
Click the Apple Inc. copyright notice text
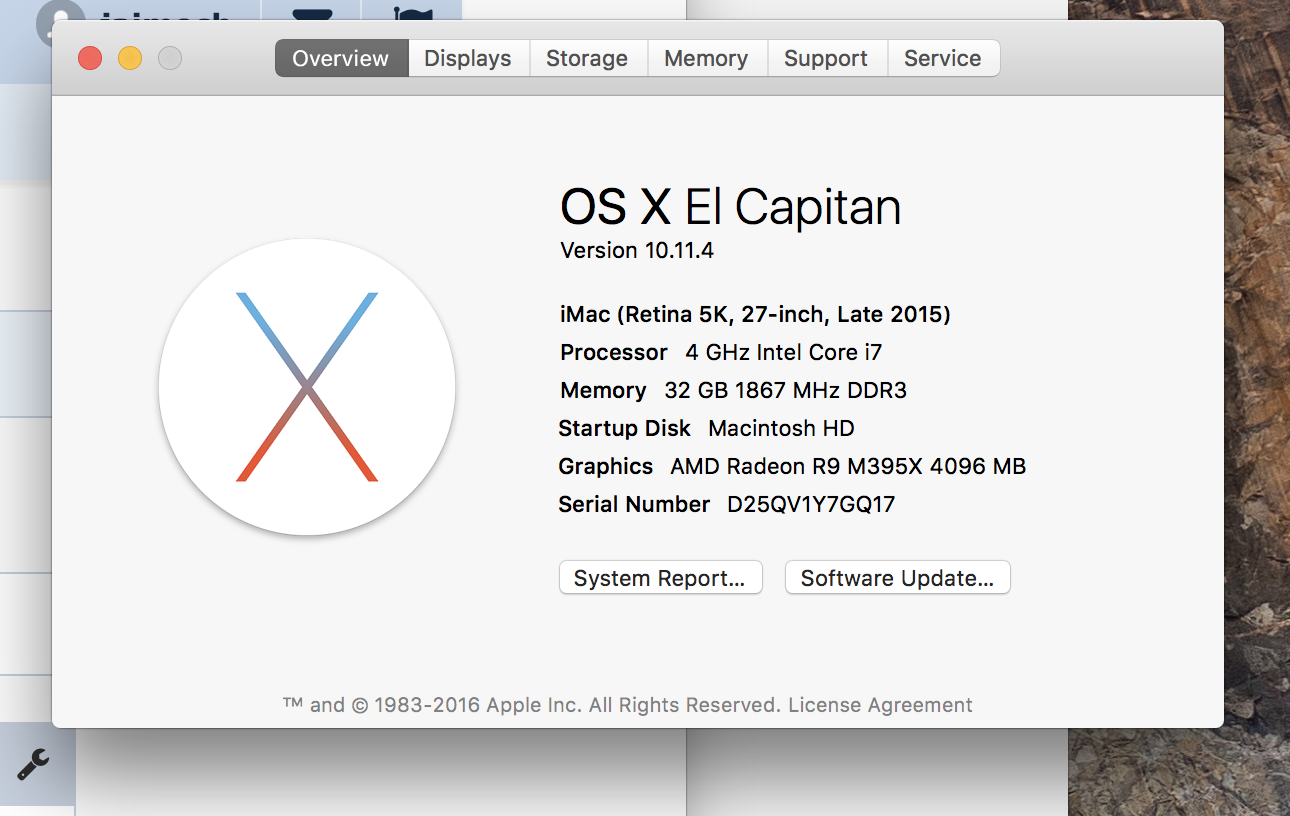point(534,705)
